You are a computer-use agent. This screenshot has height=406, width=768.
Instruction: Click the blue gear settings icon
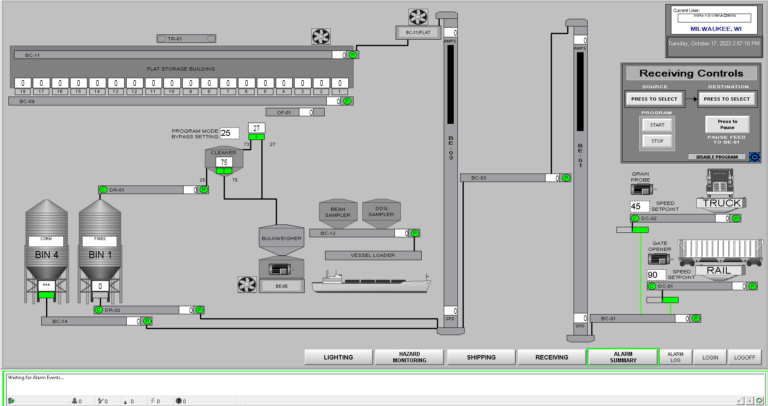pyautogui.click(x=754, y=157)
